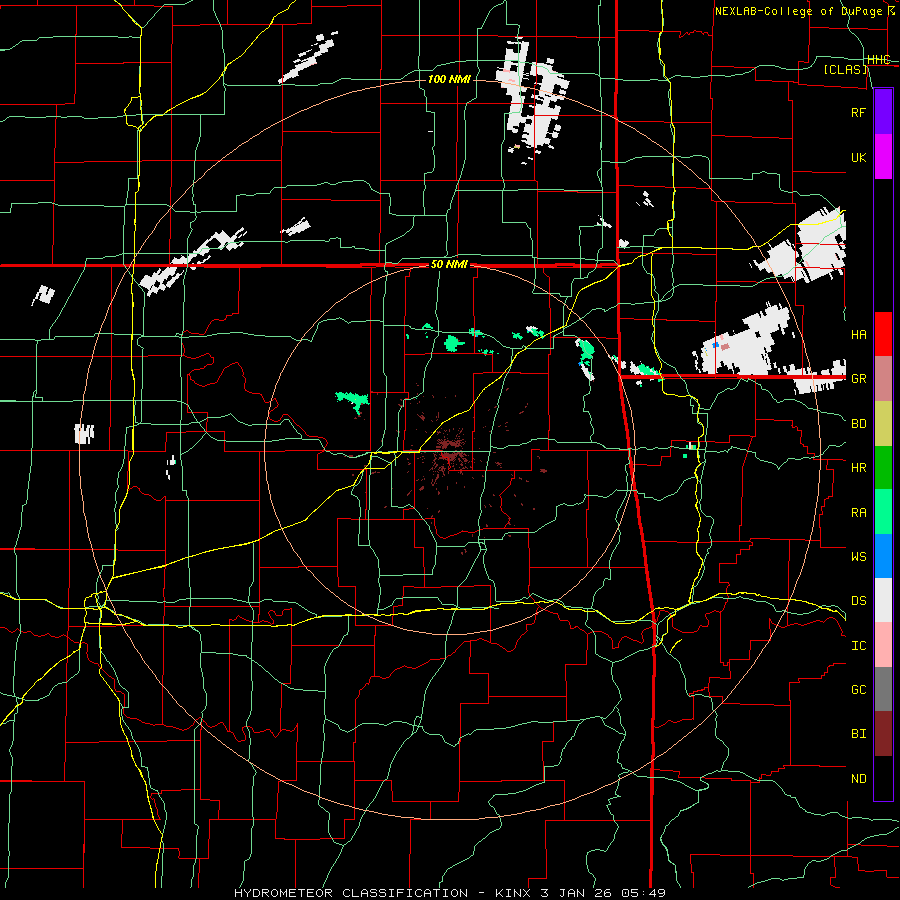Click the HA legend label
Image resolution: width=900 pixels, height=900 pixels.
858,335
